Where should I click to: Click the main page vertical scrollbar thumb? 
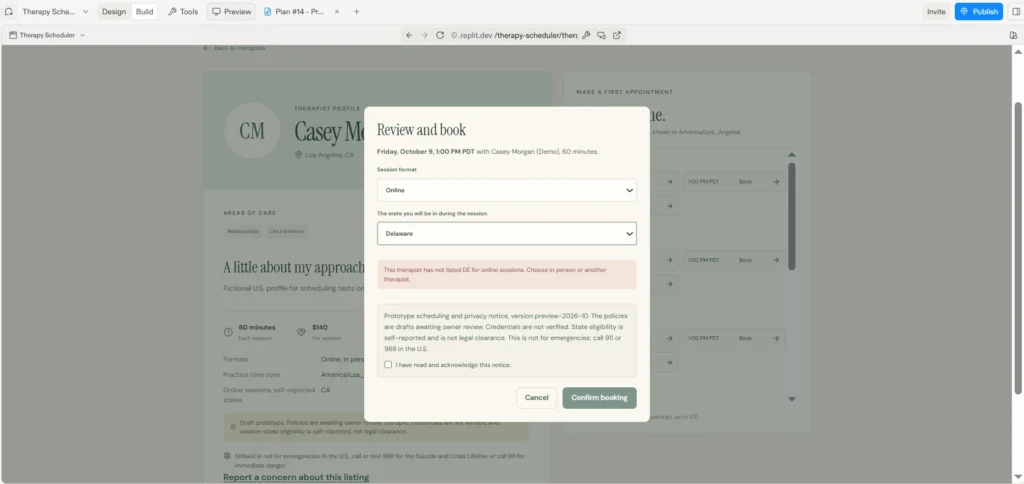pos(1017,248)
